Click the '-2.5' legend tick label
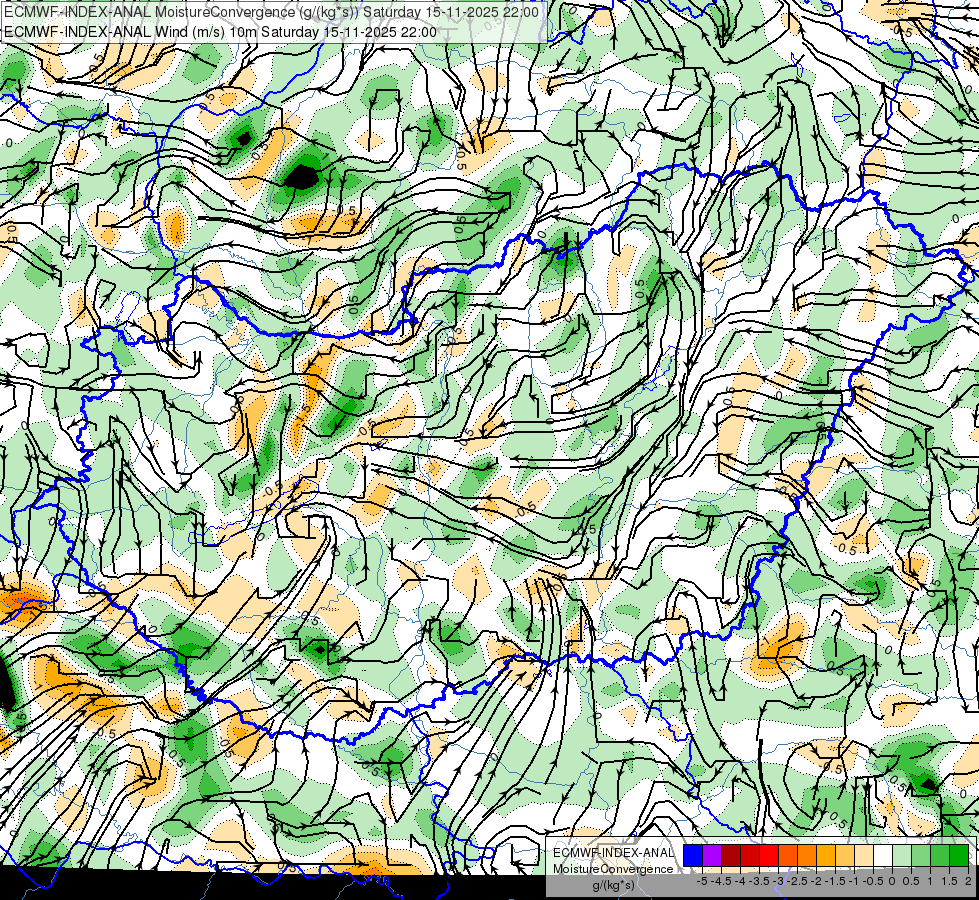 [797, 881]
